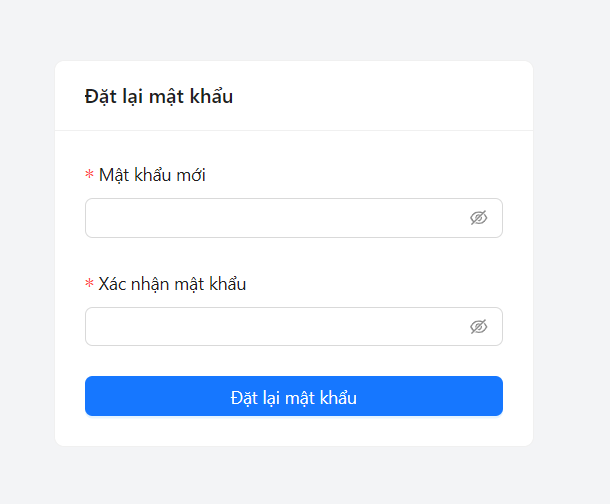
Task: Show password in Mật khẩu mới field
Action: pyautogui.click(x=478, y=218)
